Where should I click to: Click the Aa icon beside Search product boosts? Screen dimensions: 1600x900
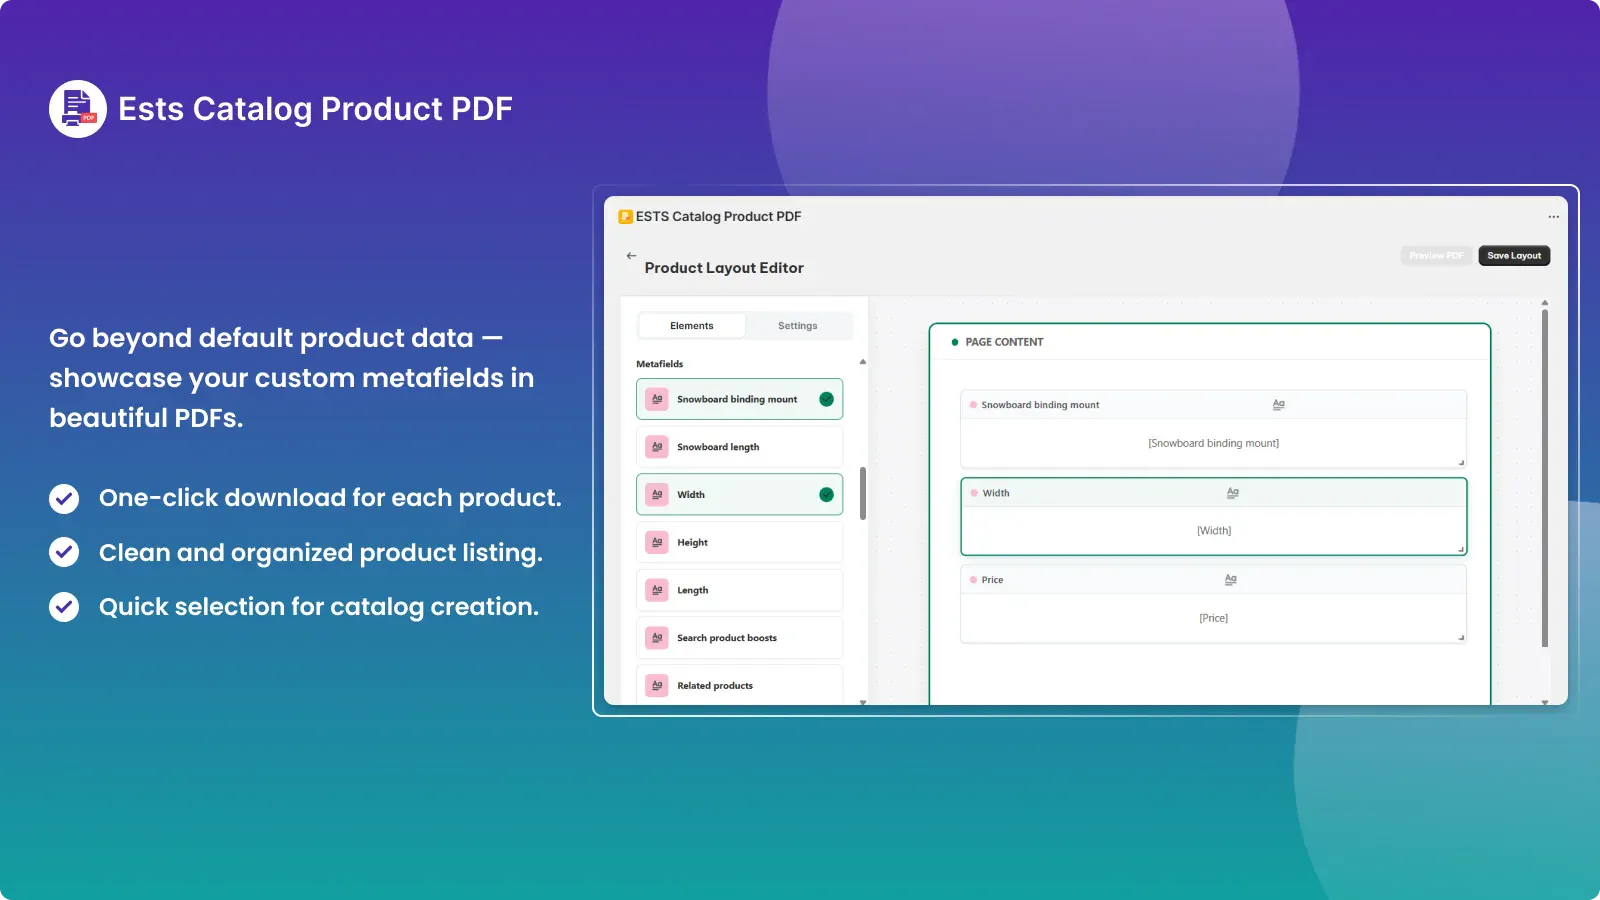pos(657,637)
